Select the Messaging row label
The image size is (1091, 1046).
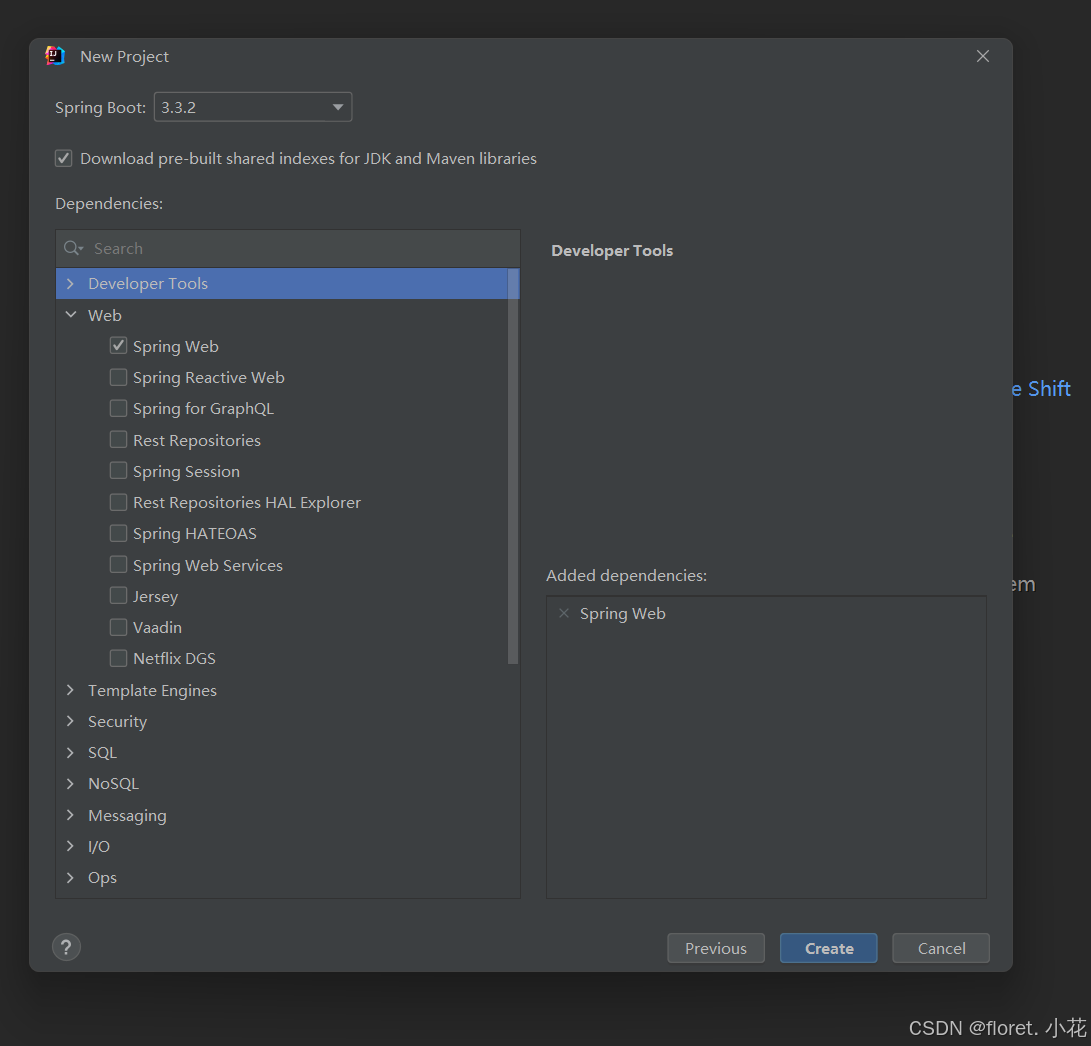[127, 816]
